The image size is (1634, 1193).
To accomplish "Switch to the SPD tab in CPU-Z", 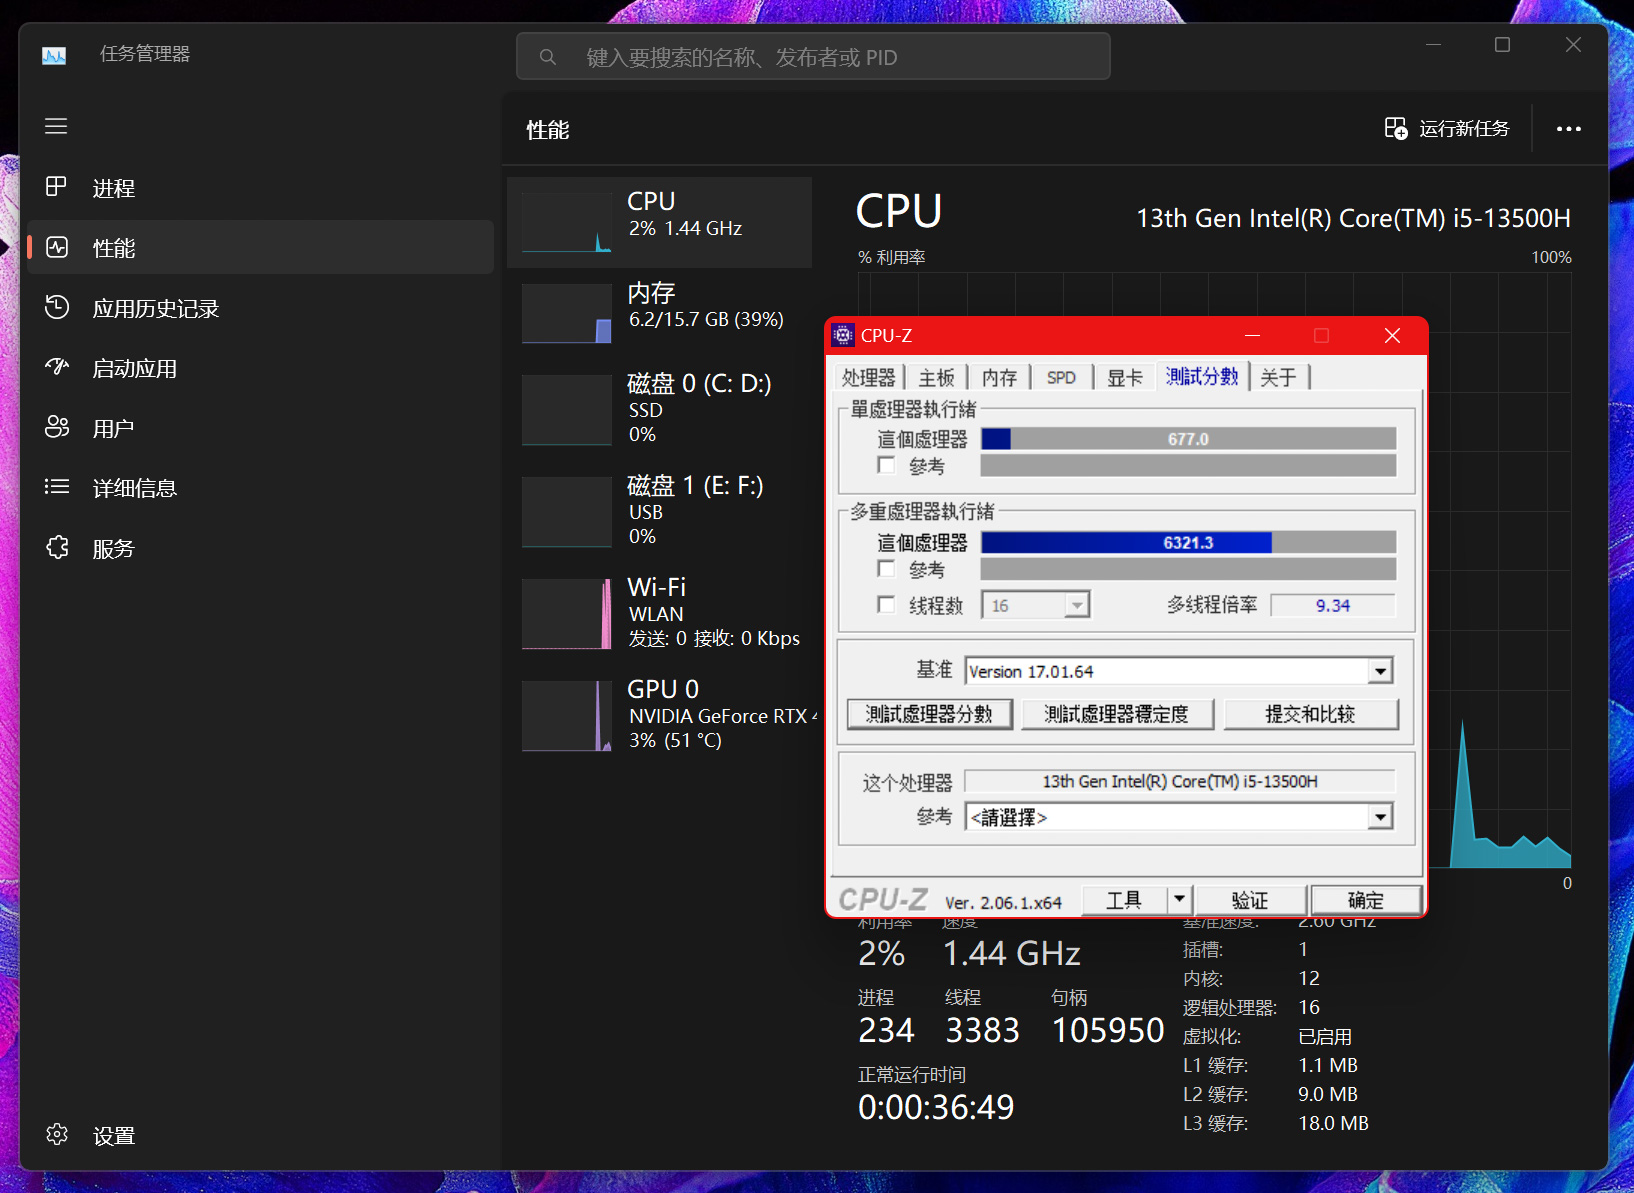I will tap(1061, 377).
